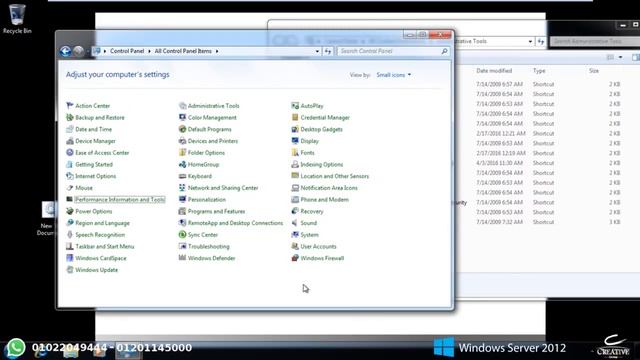Screen dimensions: 640x360
Task: Sort by Size column header
Action: [594, 71]
